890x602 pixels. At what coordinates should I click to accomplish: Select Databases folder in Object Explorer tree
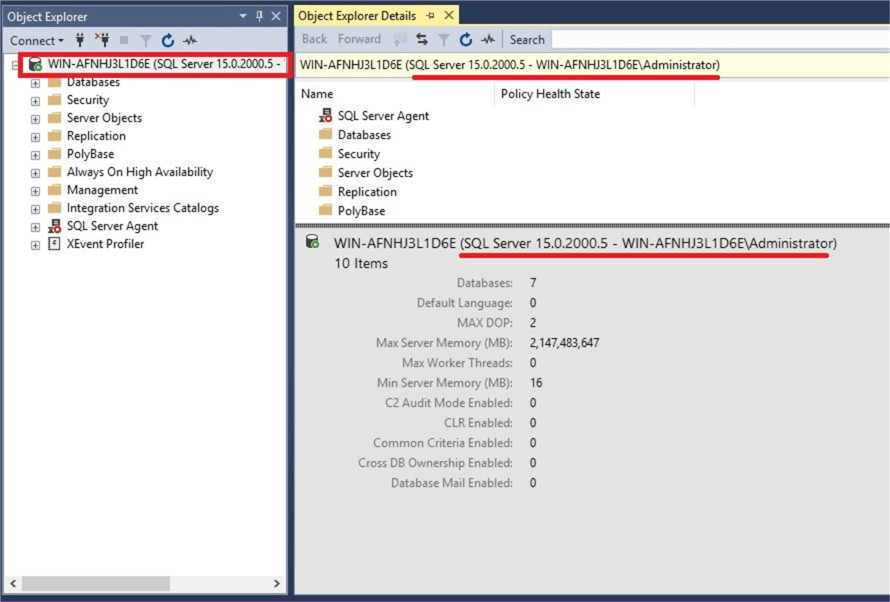click(x=93, y=82)
